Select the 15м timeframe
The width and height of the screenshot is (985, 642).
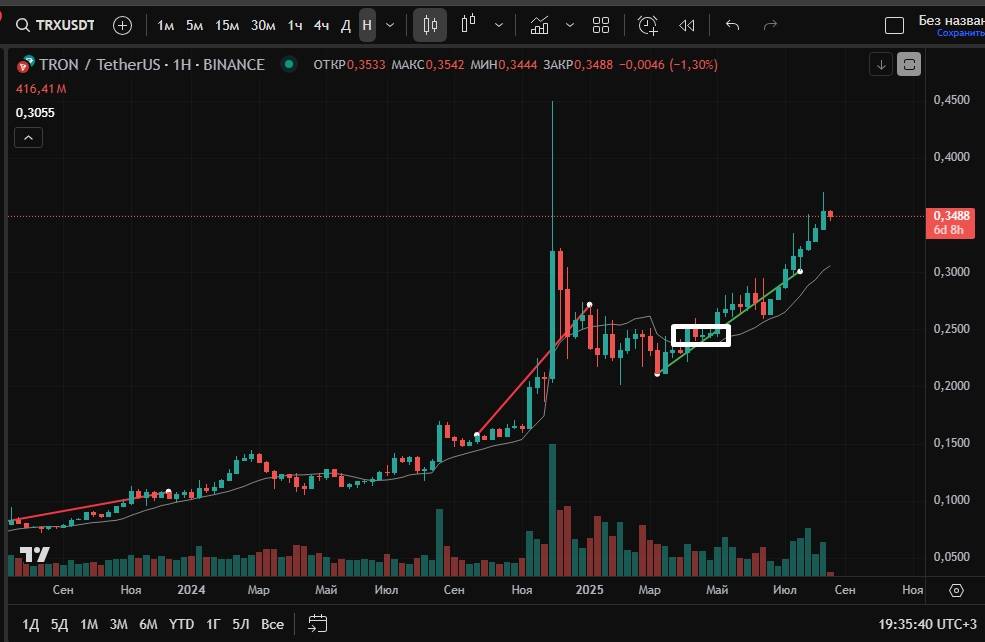(x=227, y=25)
